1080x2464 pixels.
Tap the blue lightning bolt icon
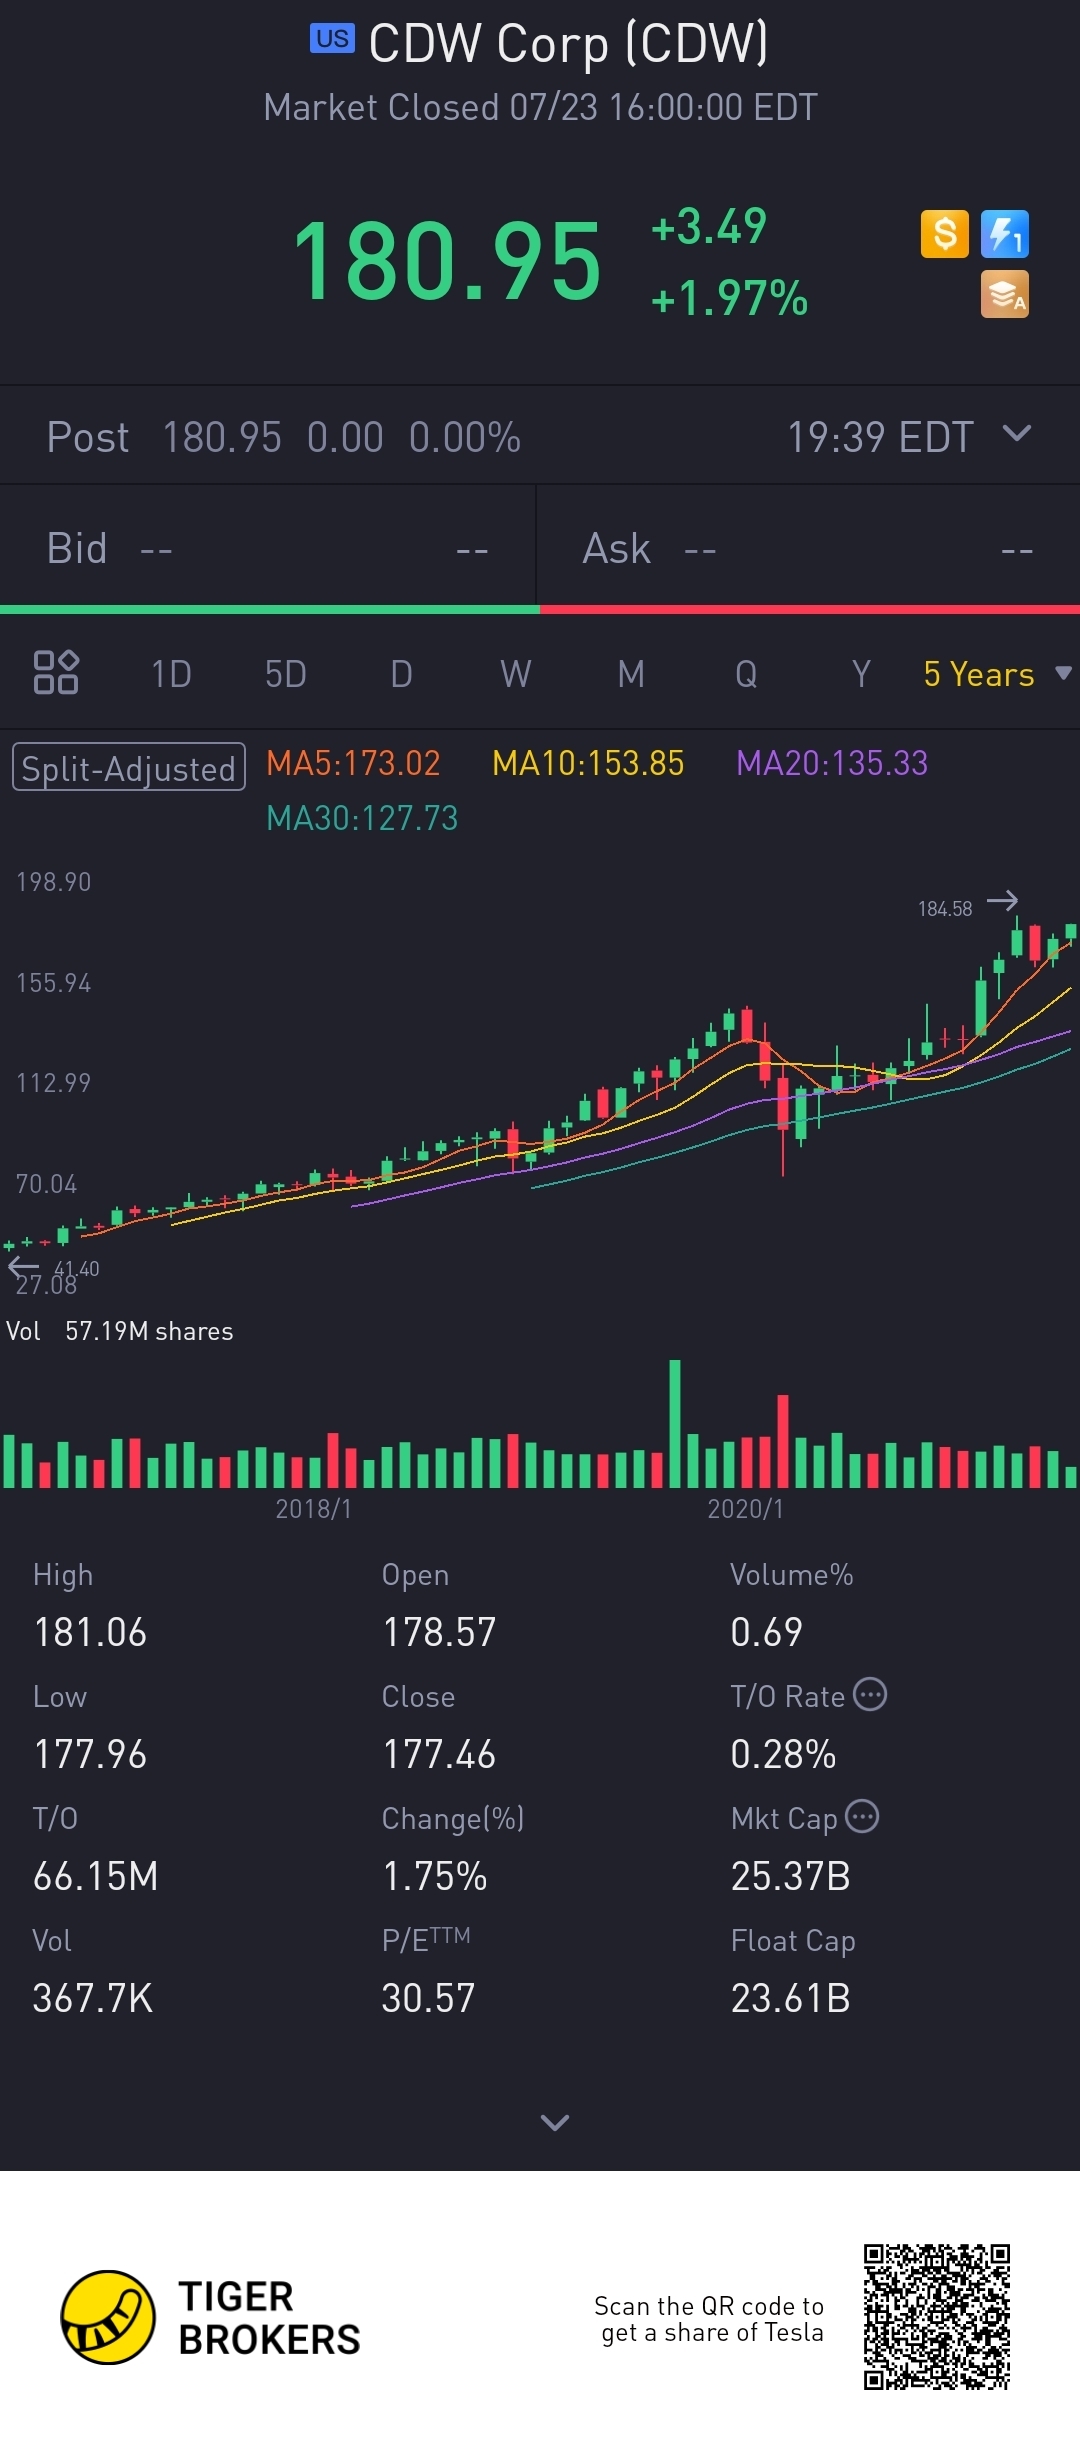click(x=1004, y=235)
